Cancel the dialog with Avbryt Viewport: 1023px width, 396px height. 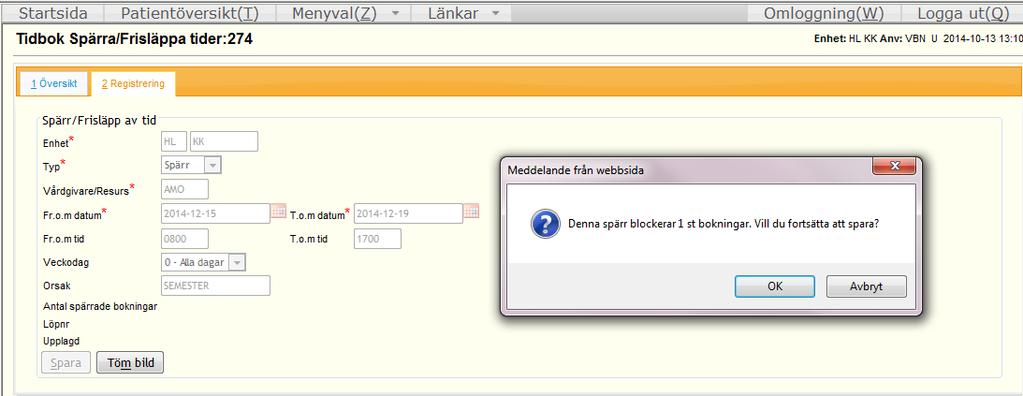click(x=866, y=286)
